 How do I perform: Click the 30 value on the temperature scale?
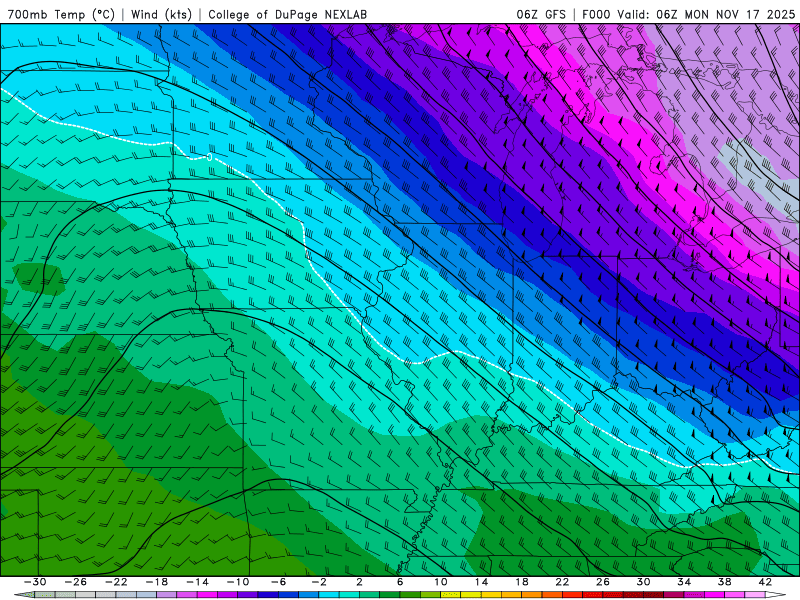click(x=643, y=582)
